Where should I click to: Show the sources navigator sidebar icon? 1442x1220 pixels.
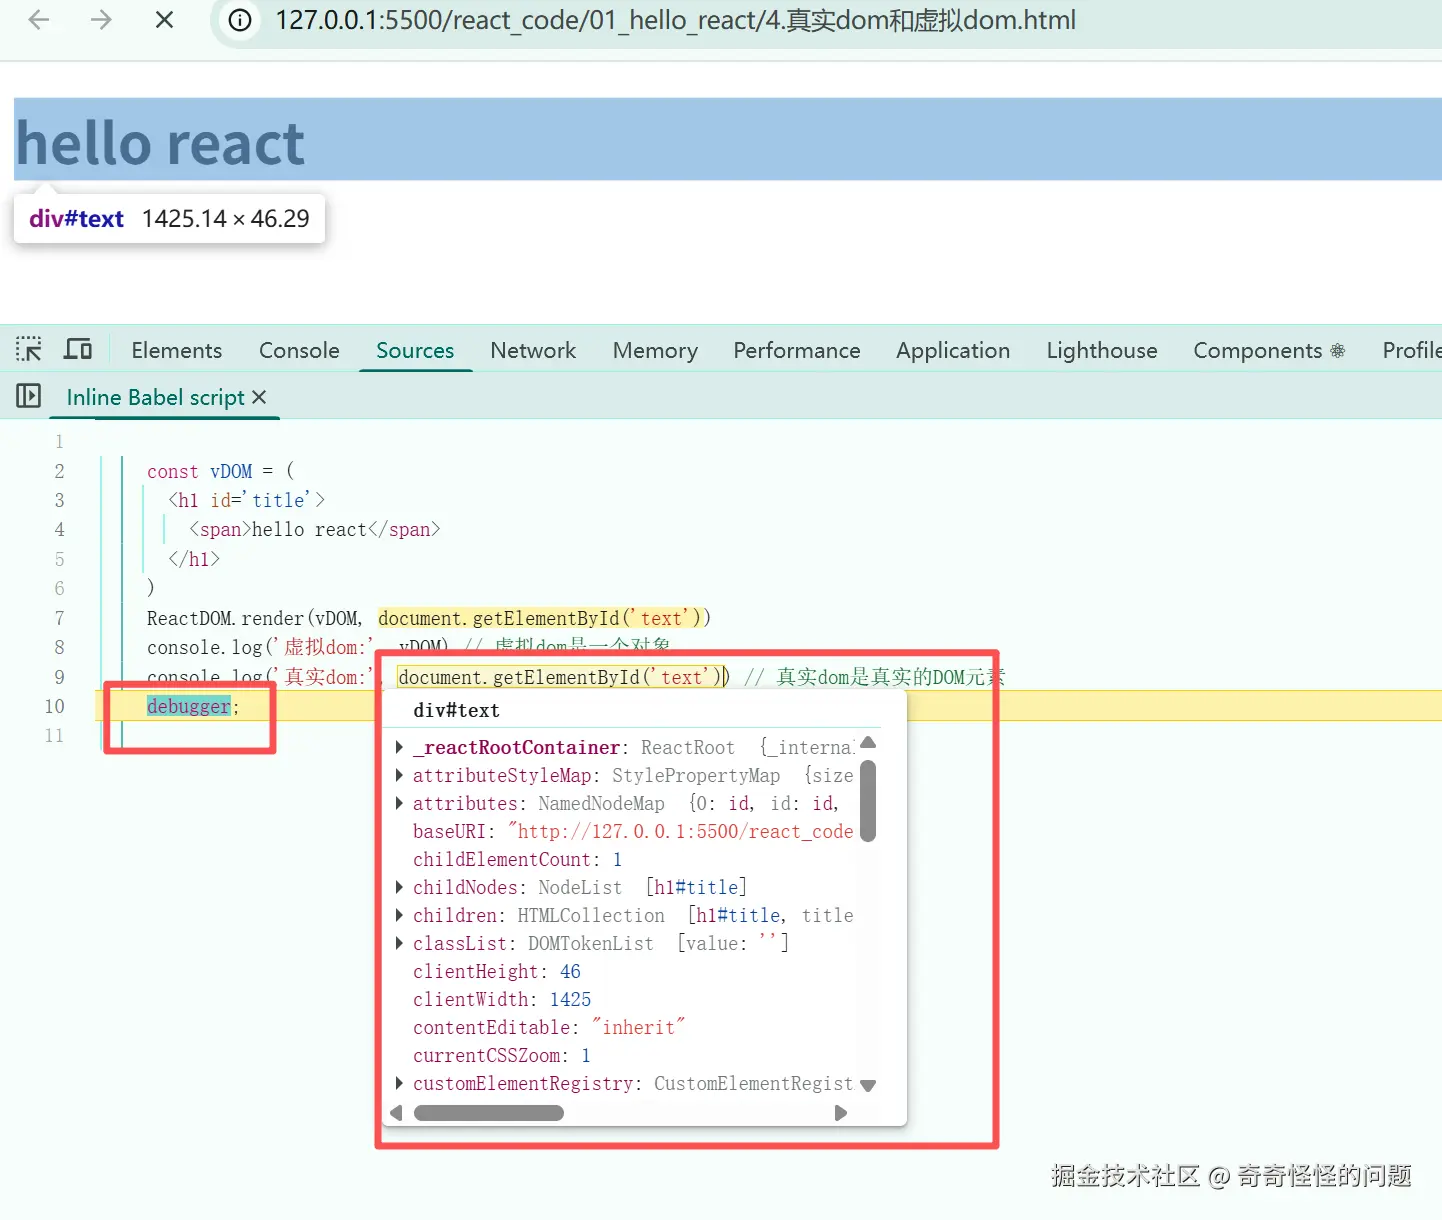tap(29, 396)
